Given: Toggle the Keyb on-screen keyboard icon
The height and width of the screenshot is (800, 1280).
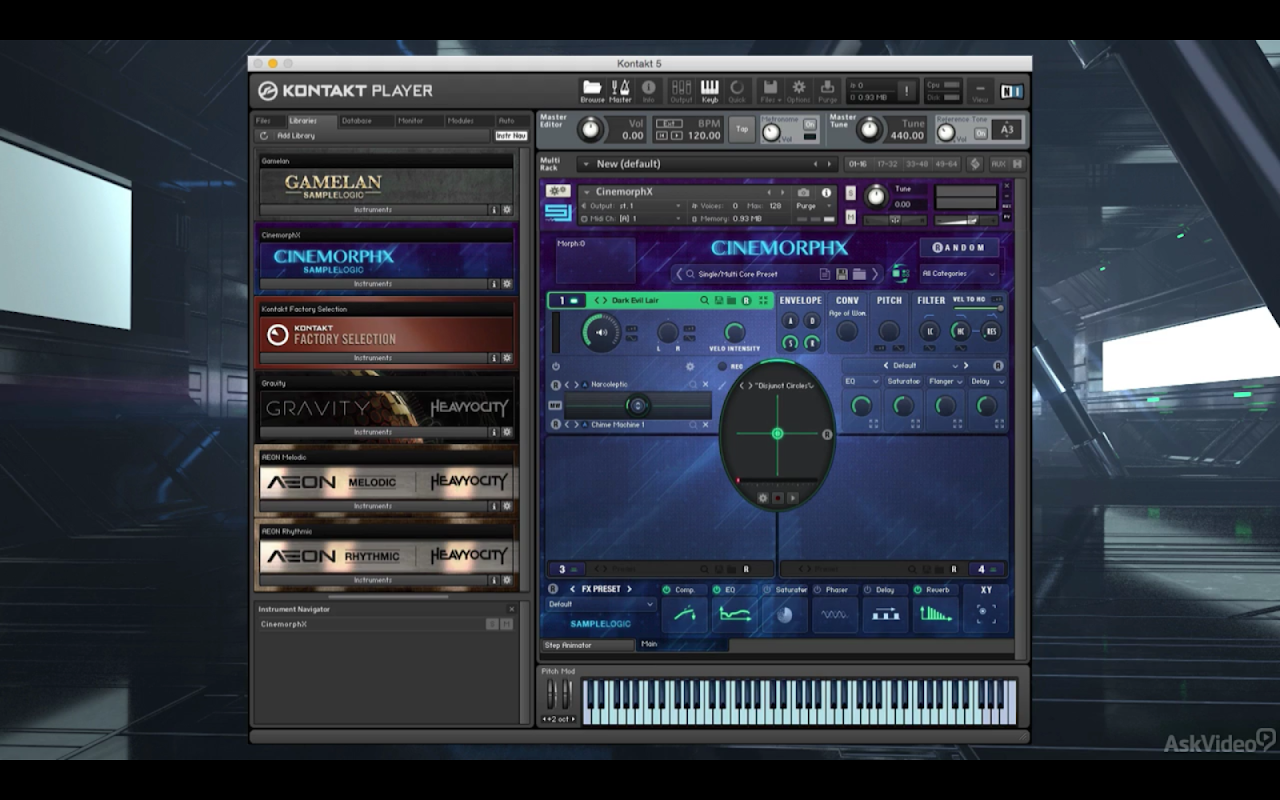Looking at the screenshot, I should tap(709, 88).
